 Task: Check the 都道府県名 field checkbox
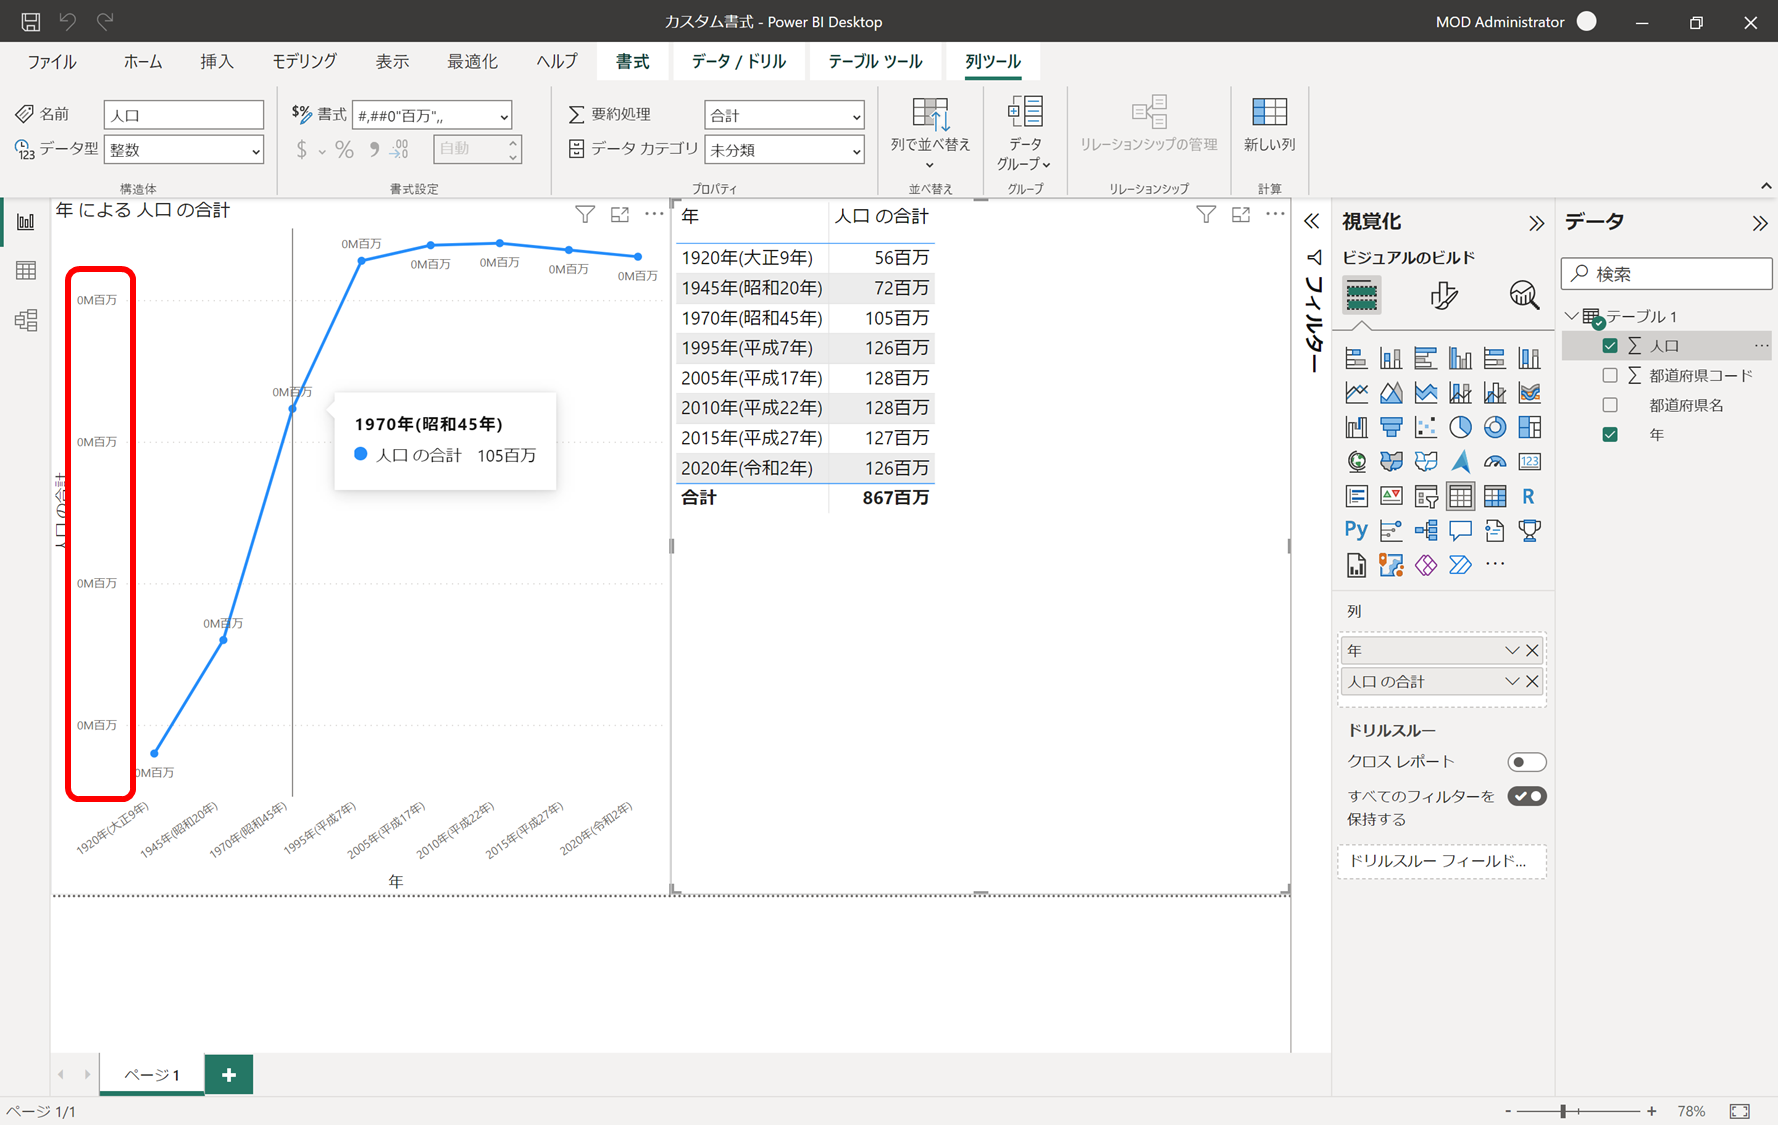click(x=1610, y=405)
